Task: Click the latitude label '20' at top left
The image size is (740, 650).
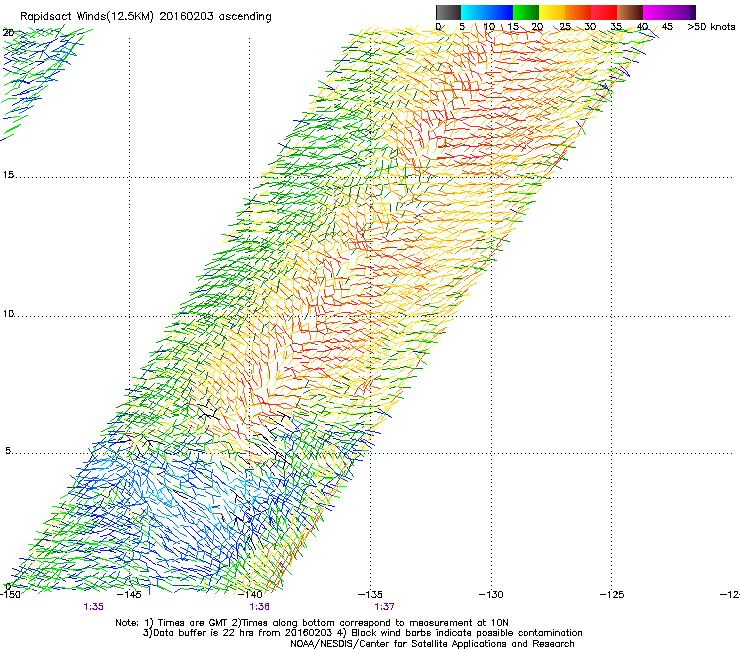Action: click(8, 33)
